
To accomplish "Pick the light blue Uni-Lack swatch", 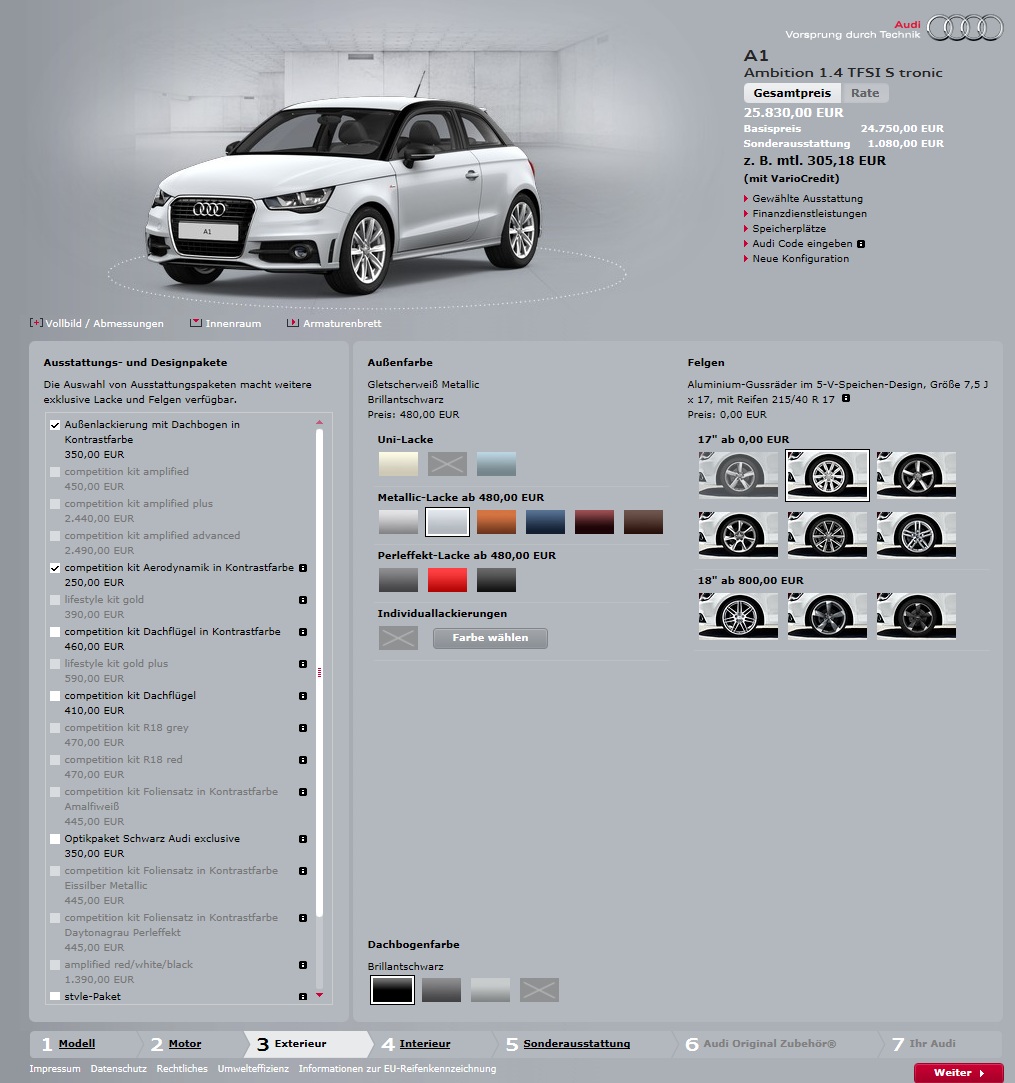I will point(496,464).
